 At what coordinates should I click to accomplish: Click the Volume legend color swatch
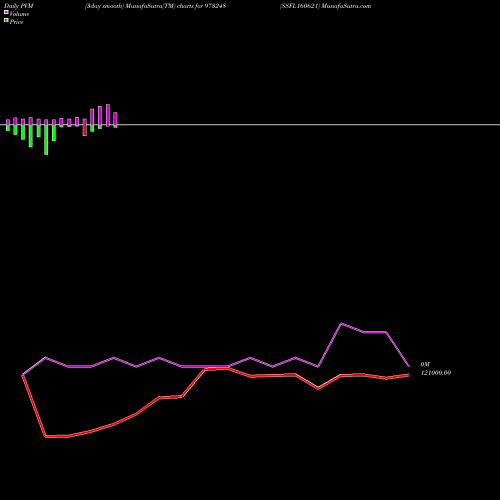point(6,12)
